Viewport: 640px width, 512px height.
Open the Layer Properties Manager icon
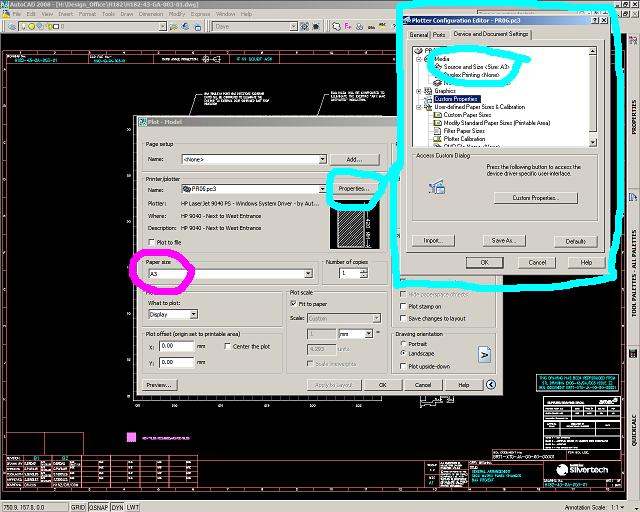point(12,27)
